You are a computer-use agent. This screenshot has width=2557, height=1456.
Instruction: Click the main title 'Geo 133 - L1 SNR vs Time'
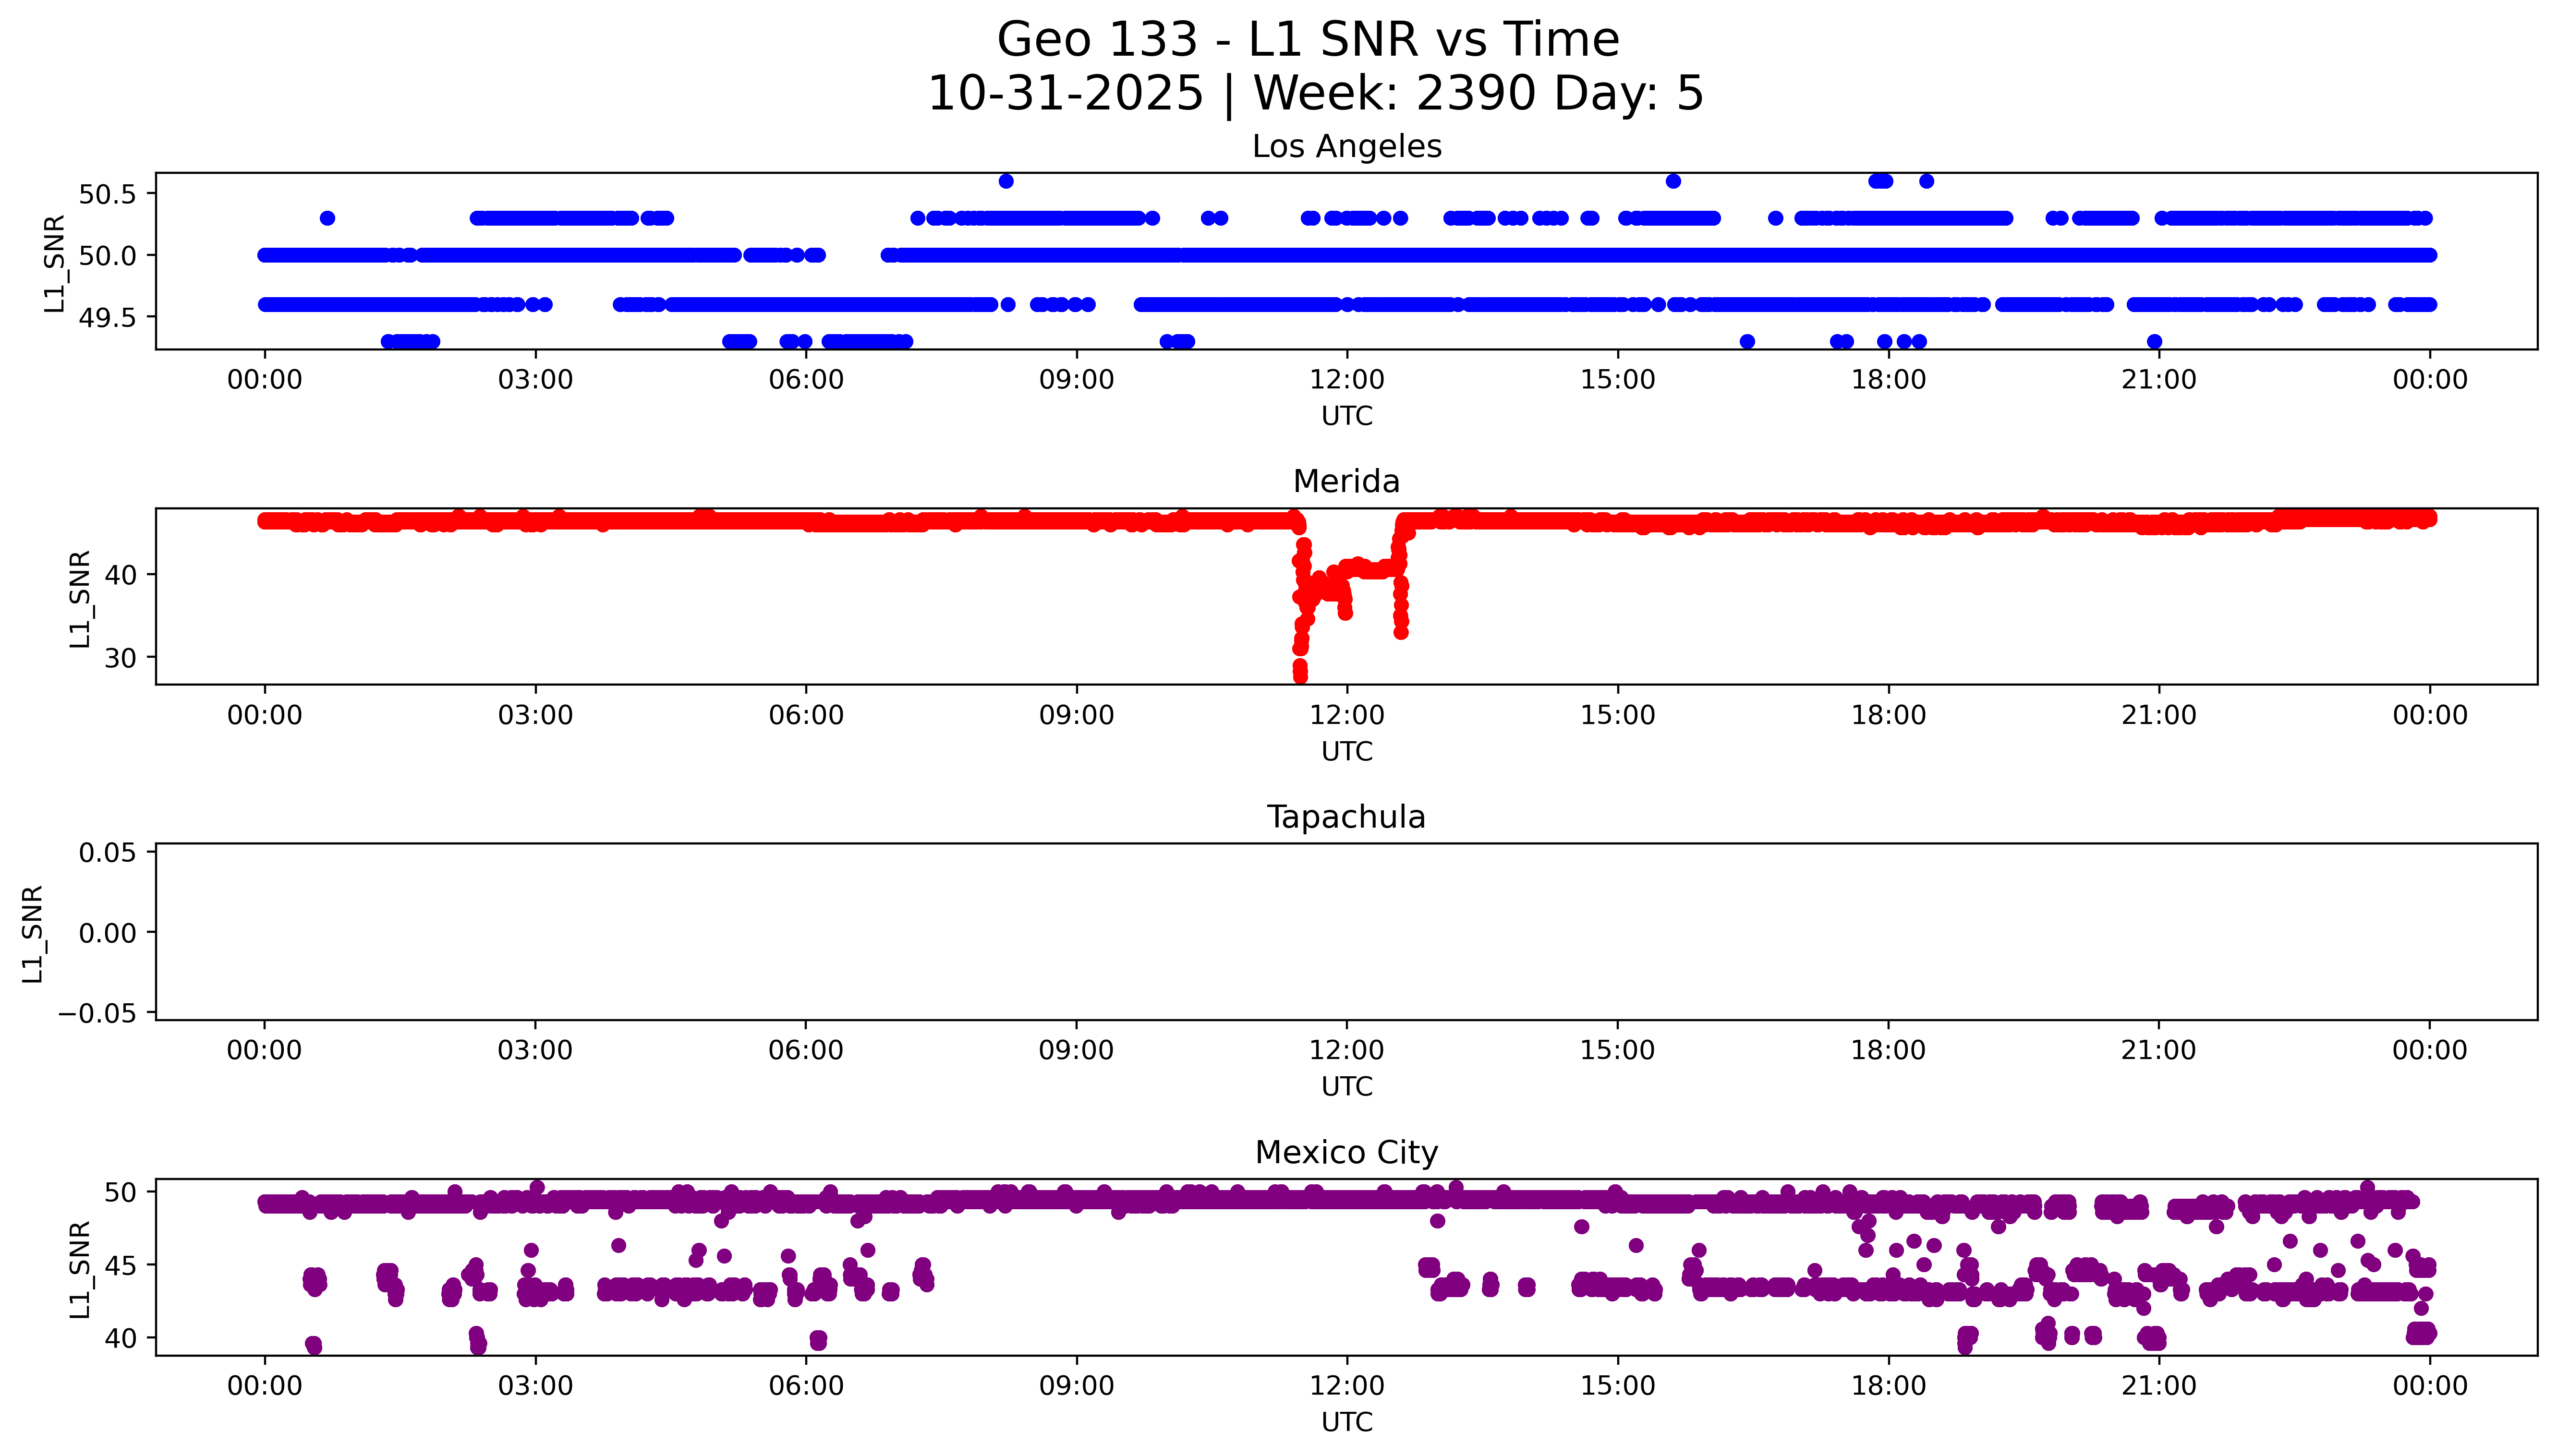point(1308,40)
